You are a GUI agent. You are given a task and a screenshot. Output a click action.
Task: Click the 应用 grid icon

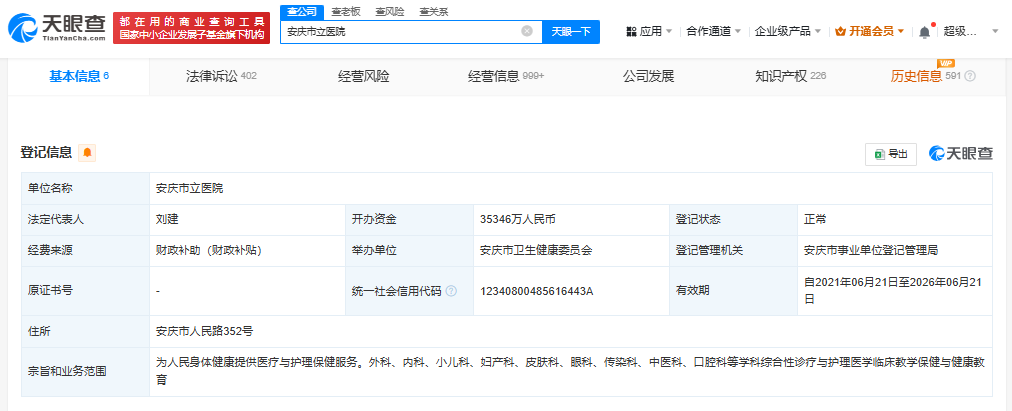coord(631,31)
